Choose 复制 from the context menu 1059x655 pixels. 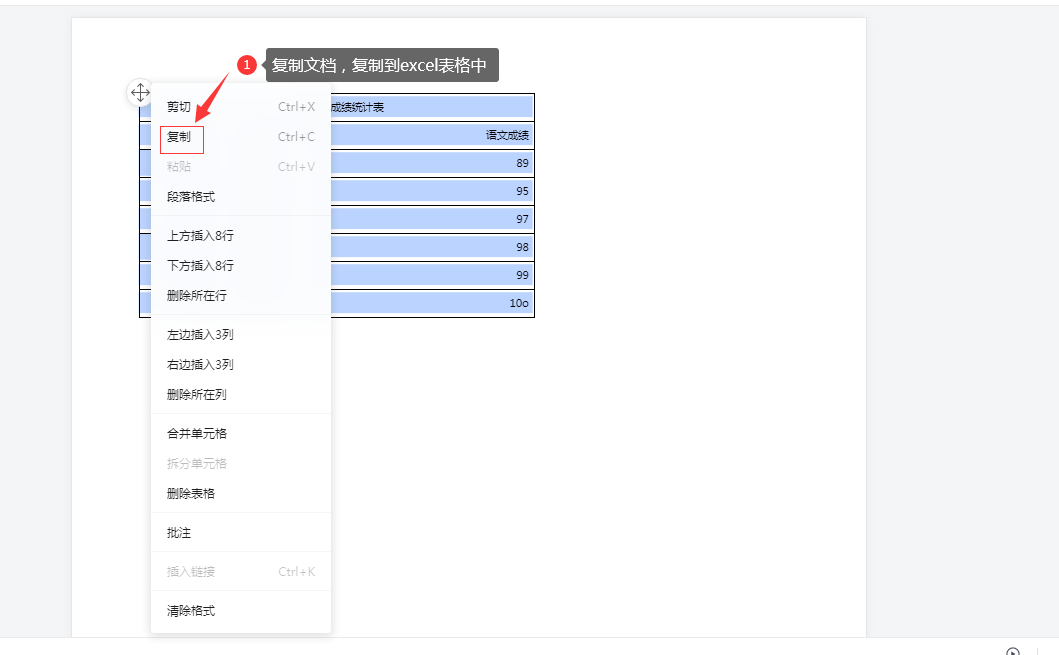click(240, 136)
